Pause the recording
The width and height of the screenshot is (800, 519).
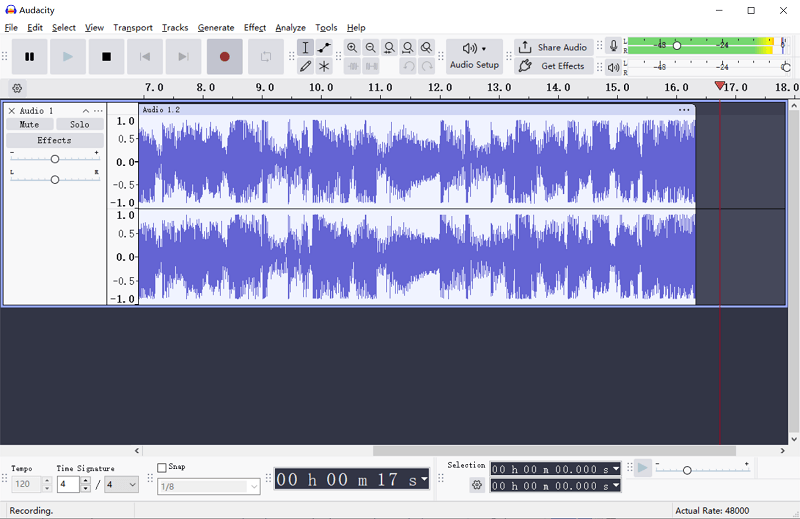tap(30, 57)
